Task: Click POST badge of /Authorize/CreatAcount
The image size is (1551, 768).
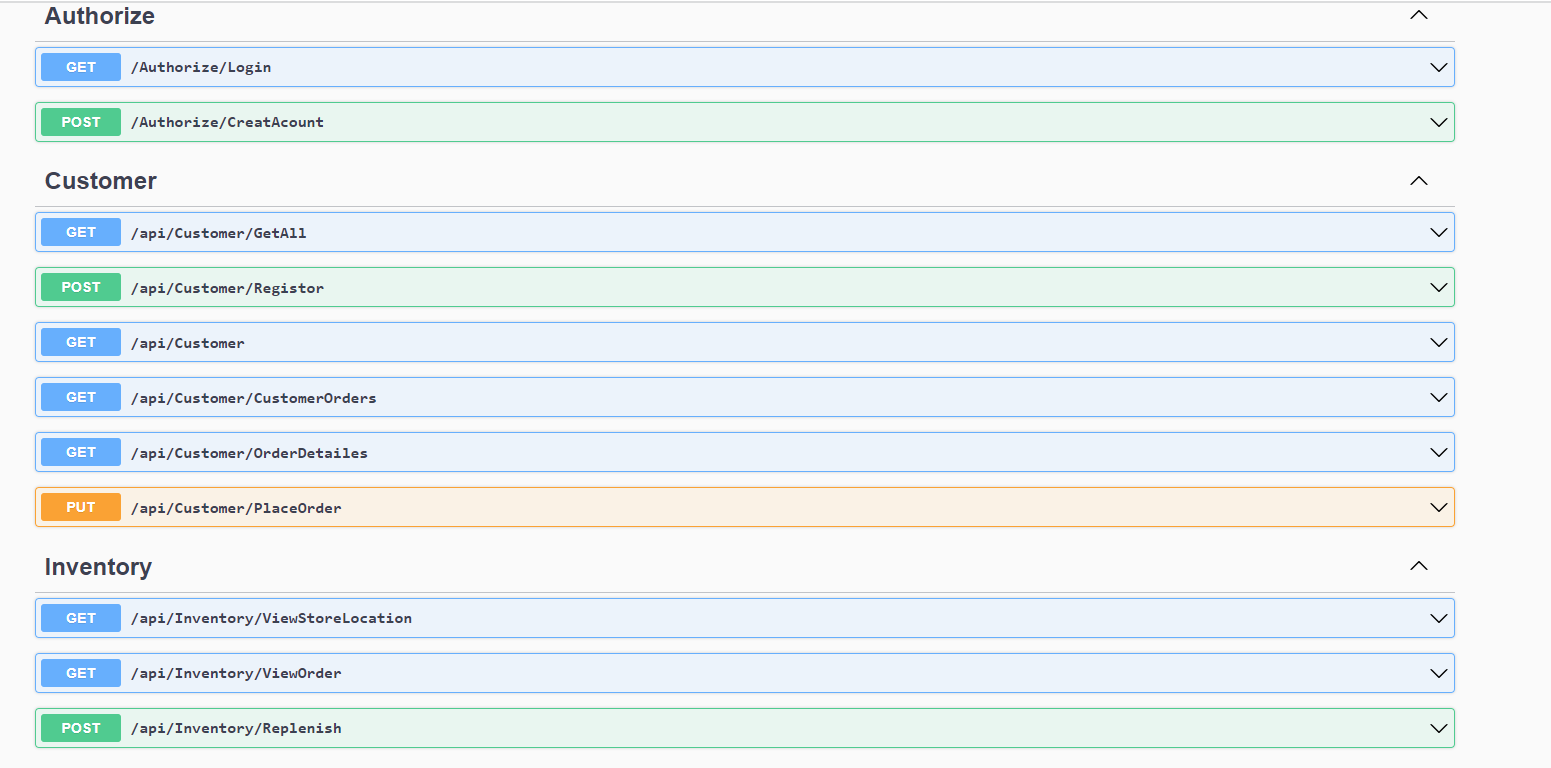Action: point(81,122)
